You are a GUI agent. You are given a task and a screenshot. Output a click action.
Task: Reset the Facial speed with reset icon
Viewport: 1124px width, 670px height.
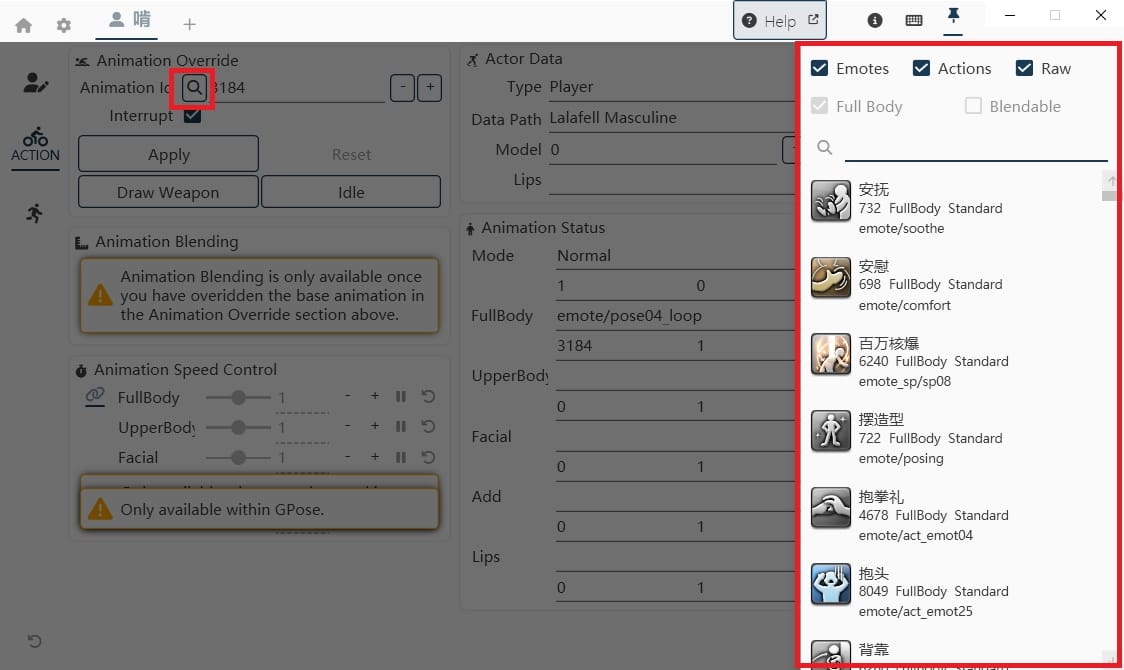428,457
